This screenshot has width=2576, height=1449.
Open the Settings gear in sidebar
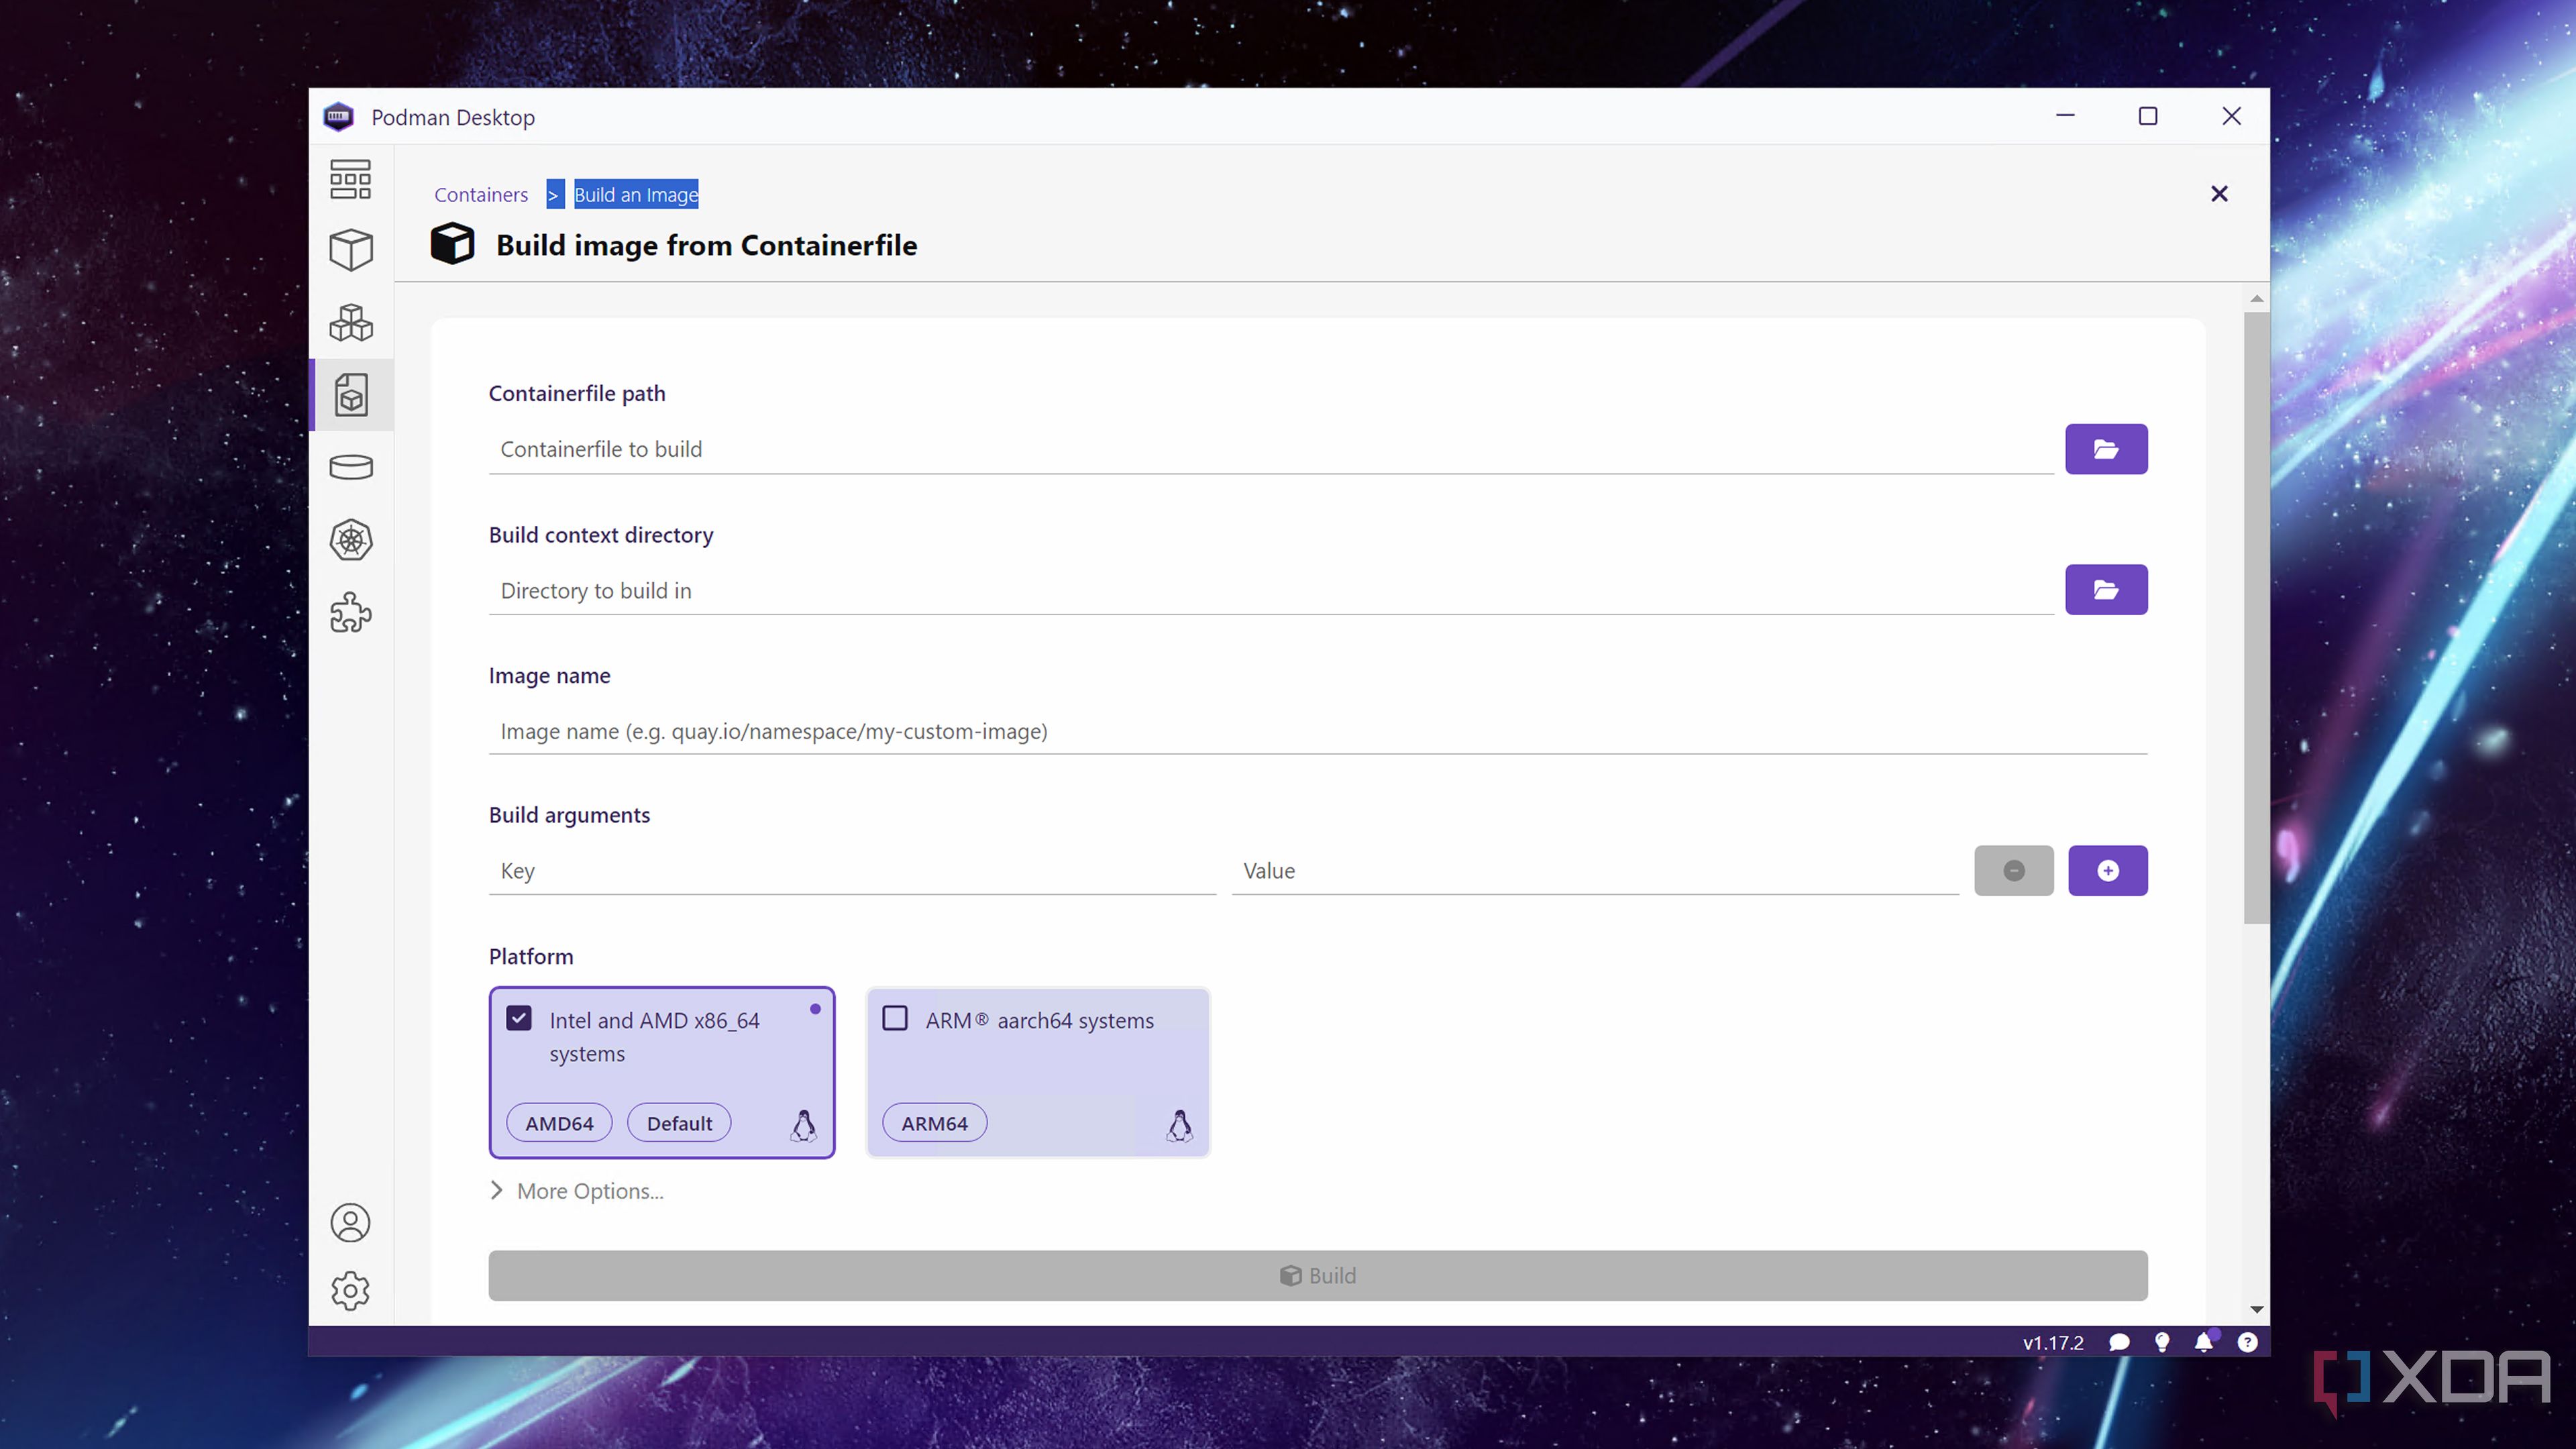point(350,1290)
